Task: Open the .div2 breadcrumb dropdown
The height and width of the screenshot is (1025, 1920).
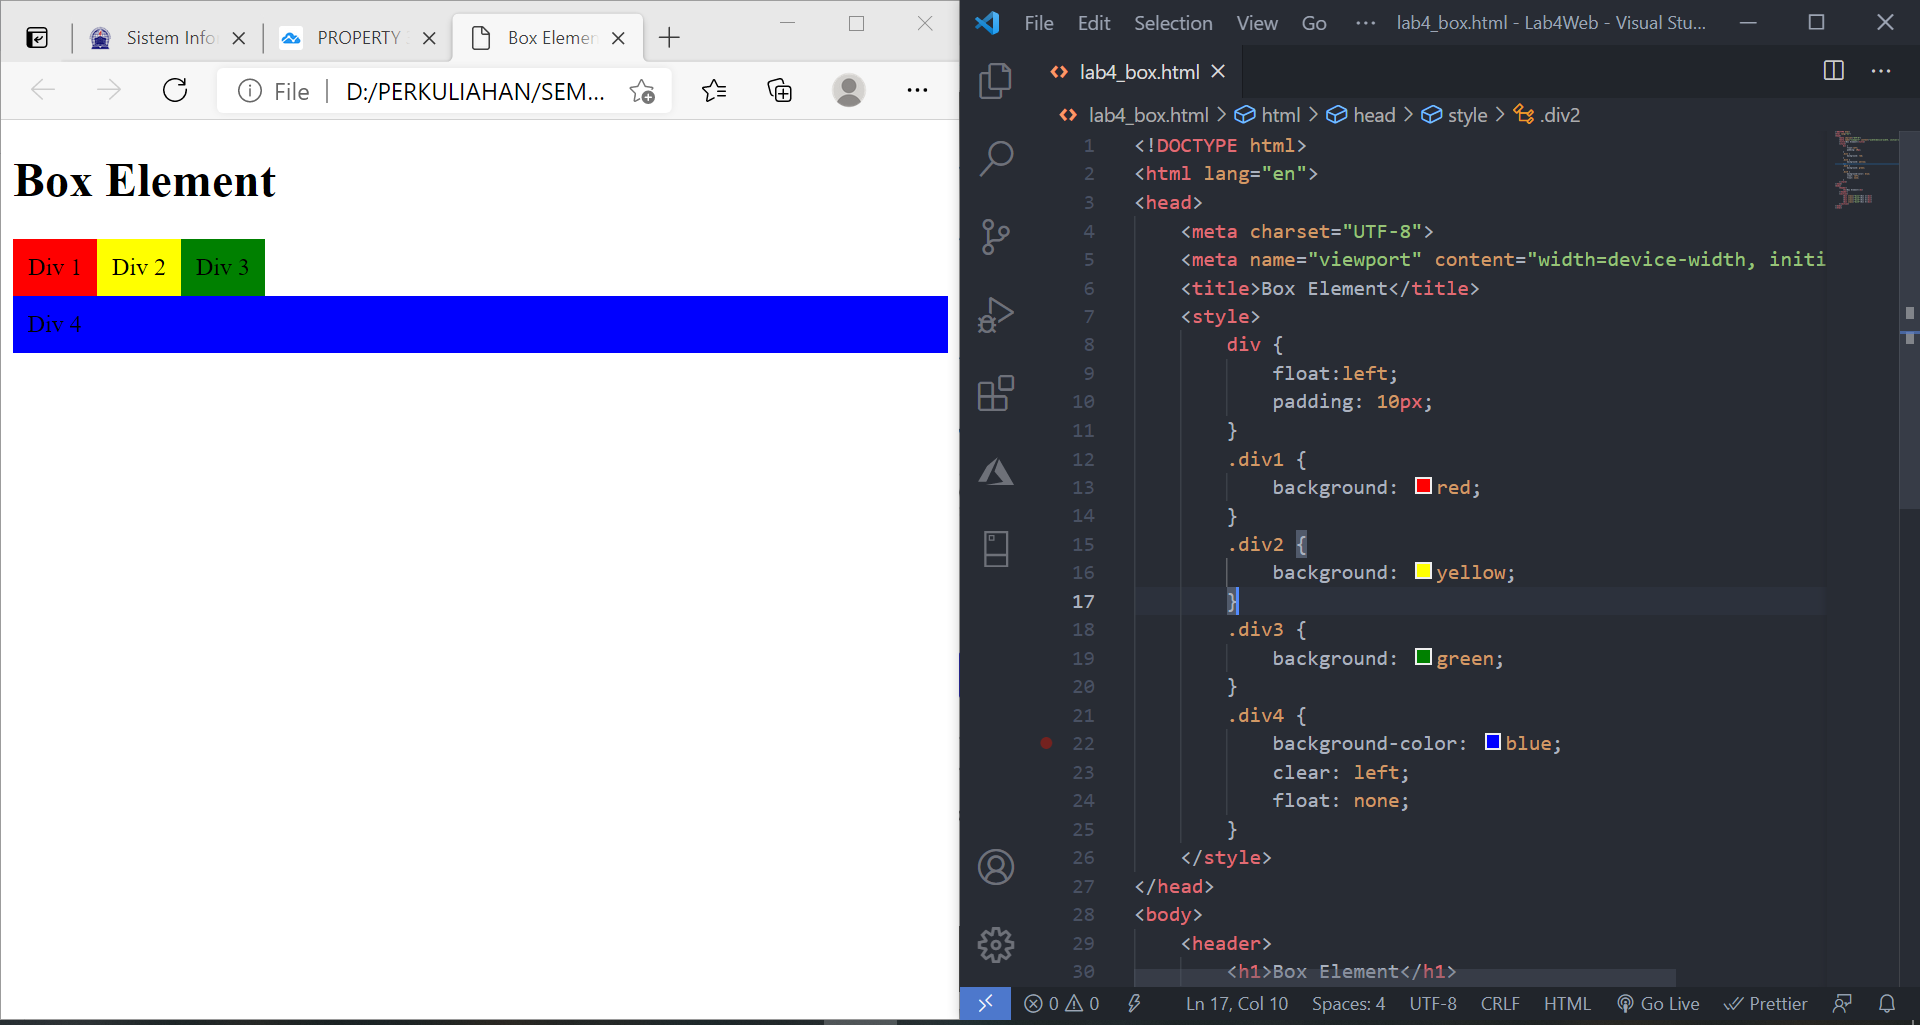Action: (x=1558, y=115)
